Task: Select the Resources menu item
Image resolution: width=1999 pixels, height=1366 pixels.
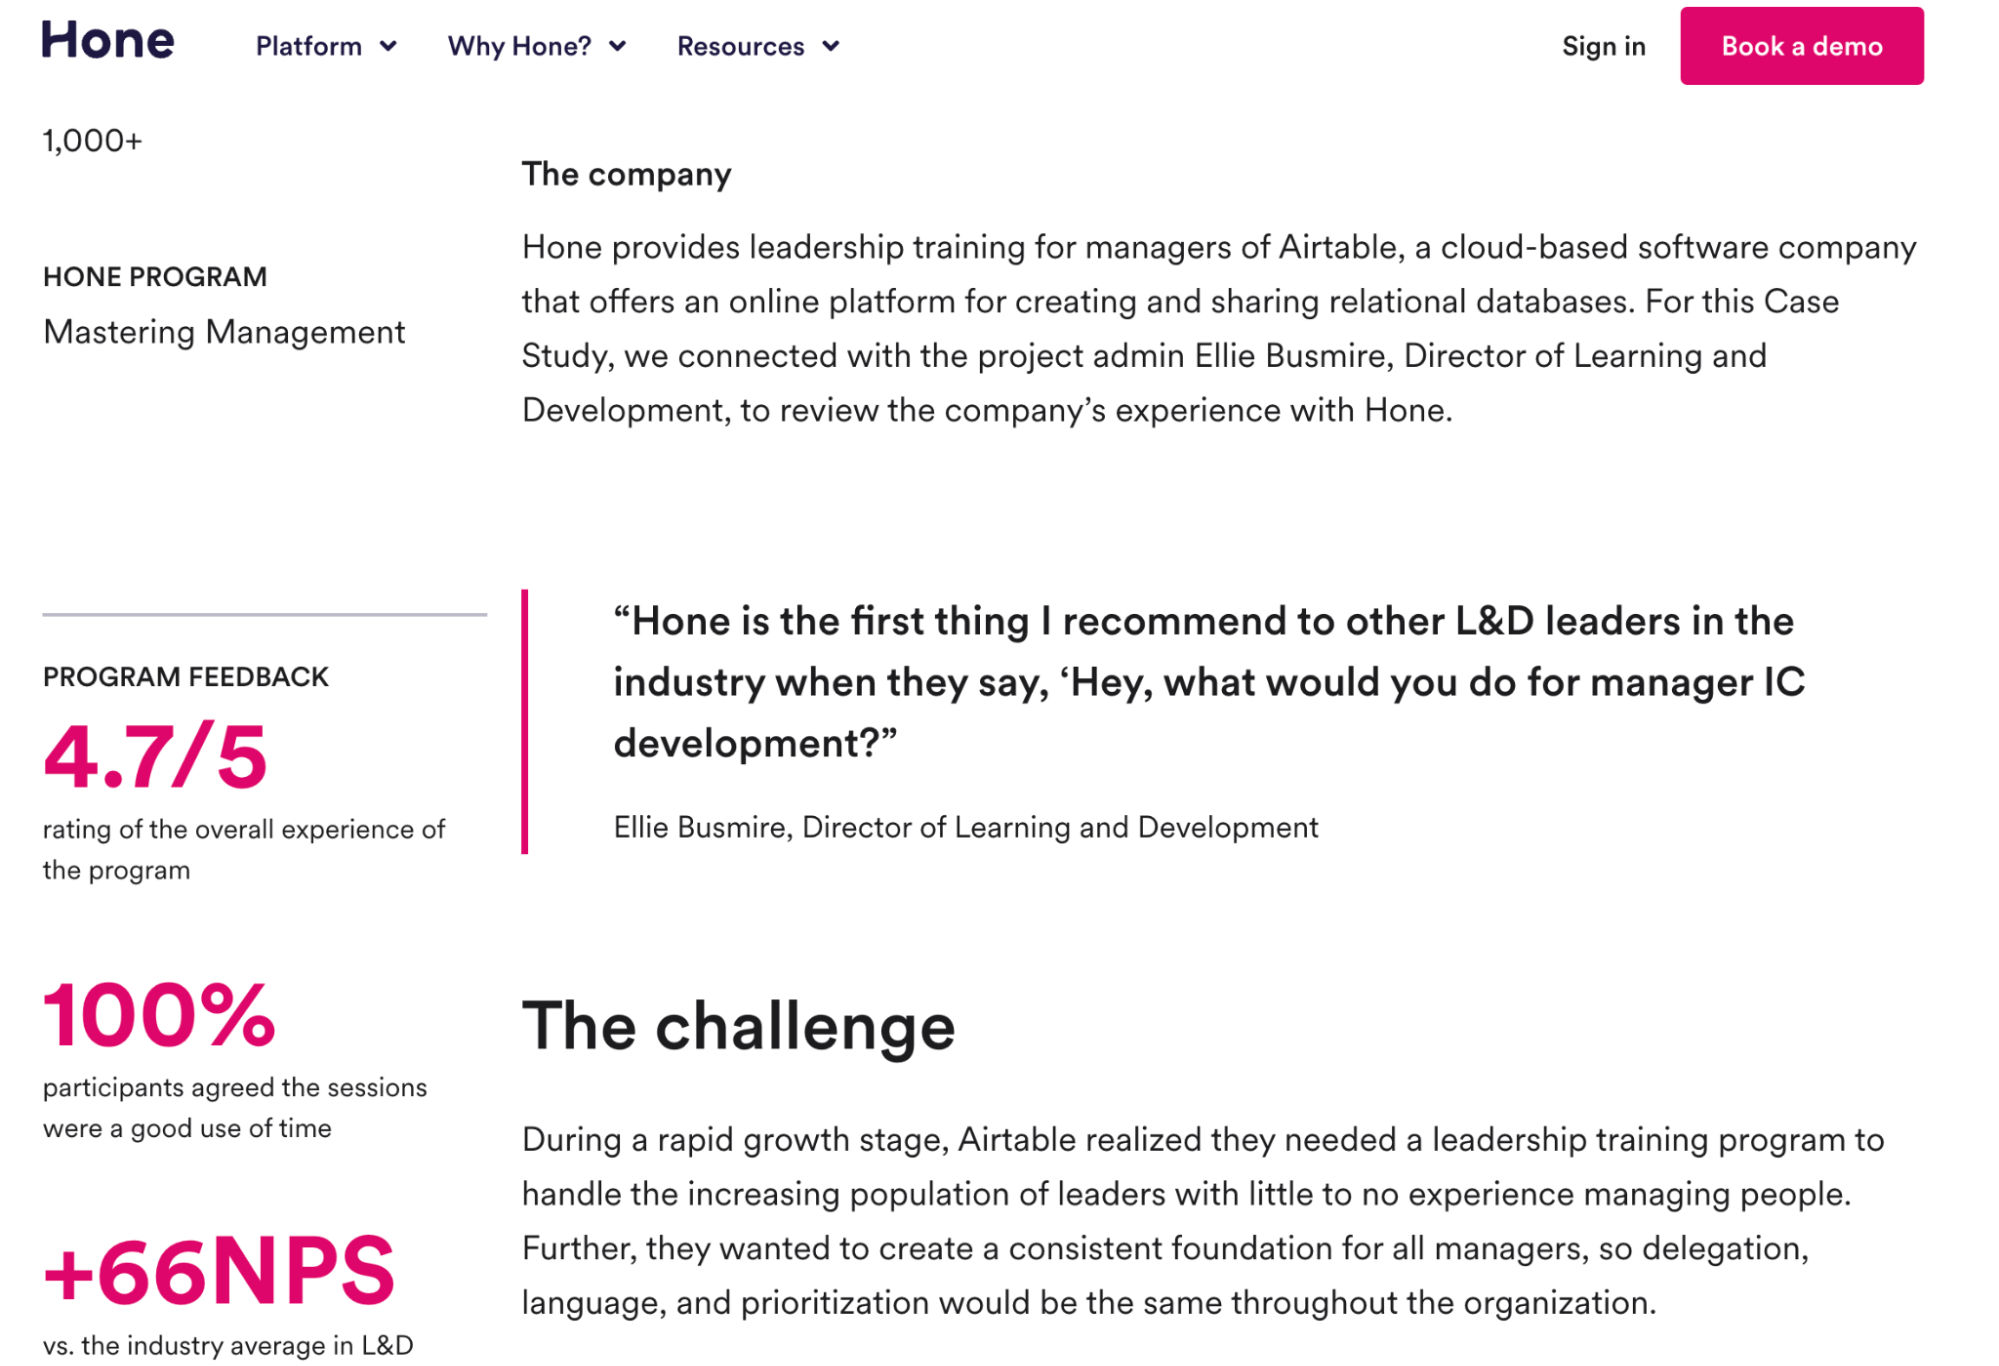Action: click(741, 46)
